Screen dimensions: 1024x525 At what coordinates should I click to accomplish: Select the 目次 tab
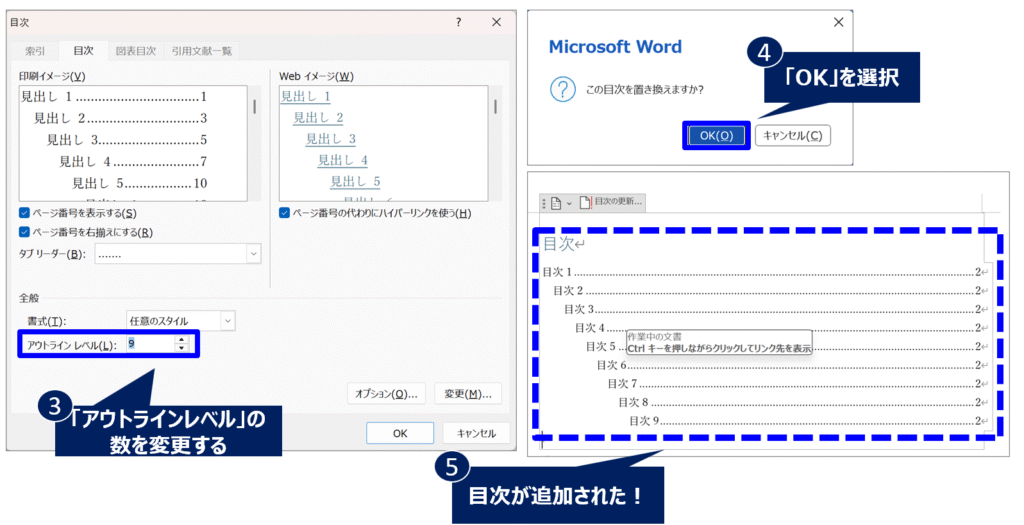[83, 50]
